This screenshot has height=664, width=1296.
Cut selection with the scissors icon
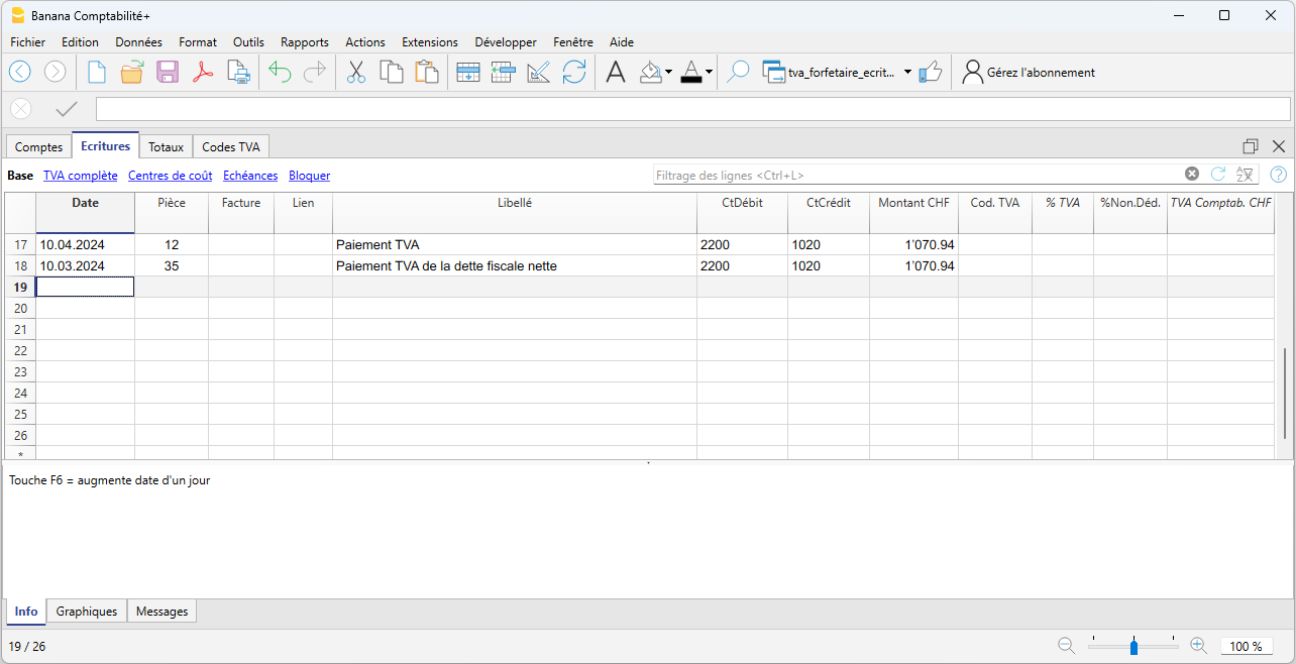tap(356, 72)
